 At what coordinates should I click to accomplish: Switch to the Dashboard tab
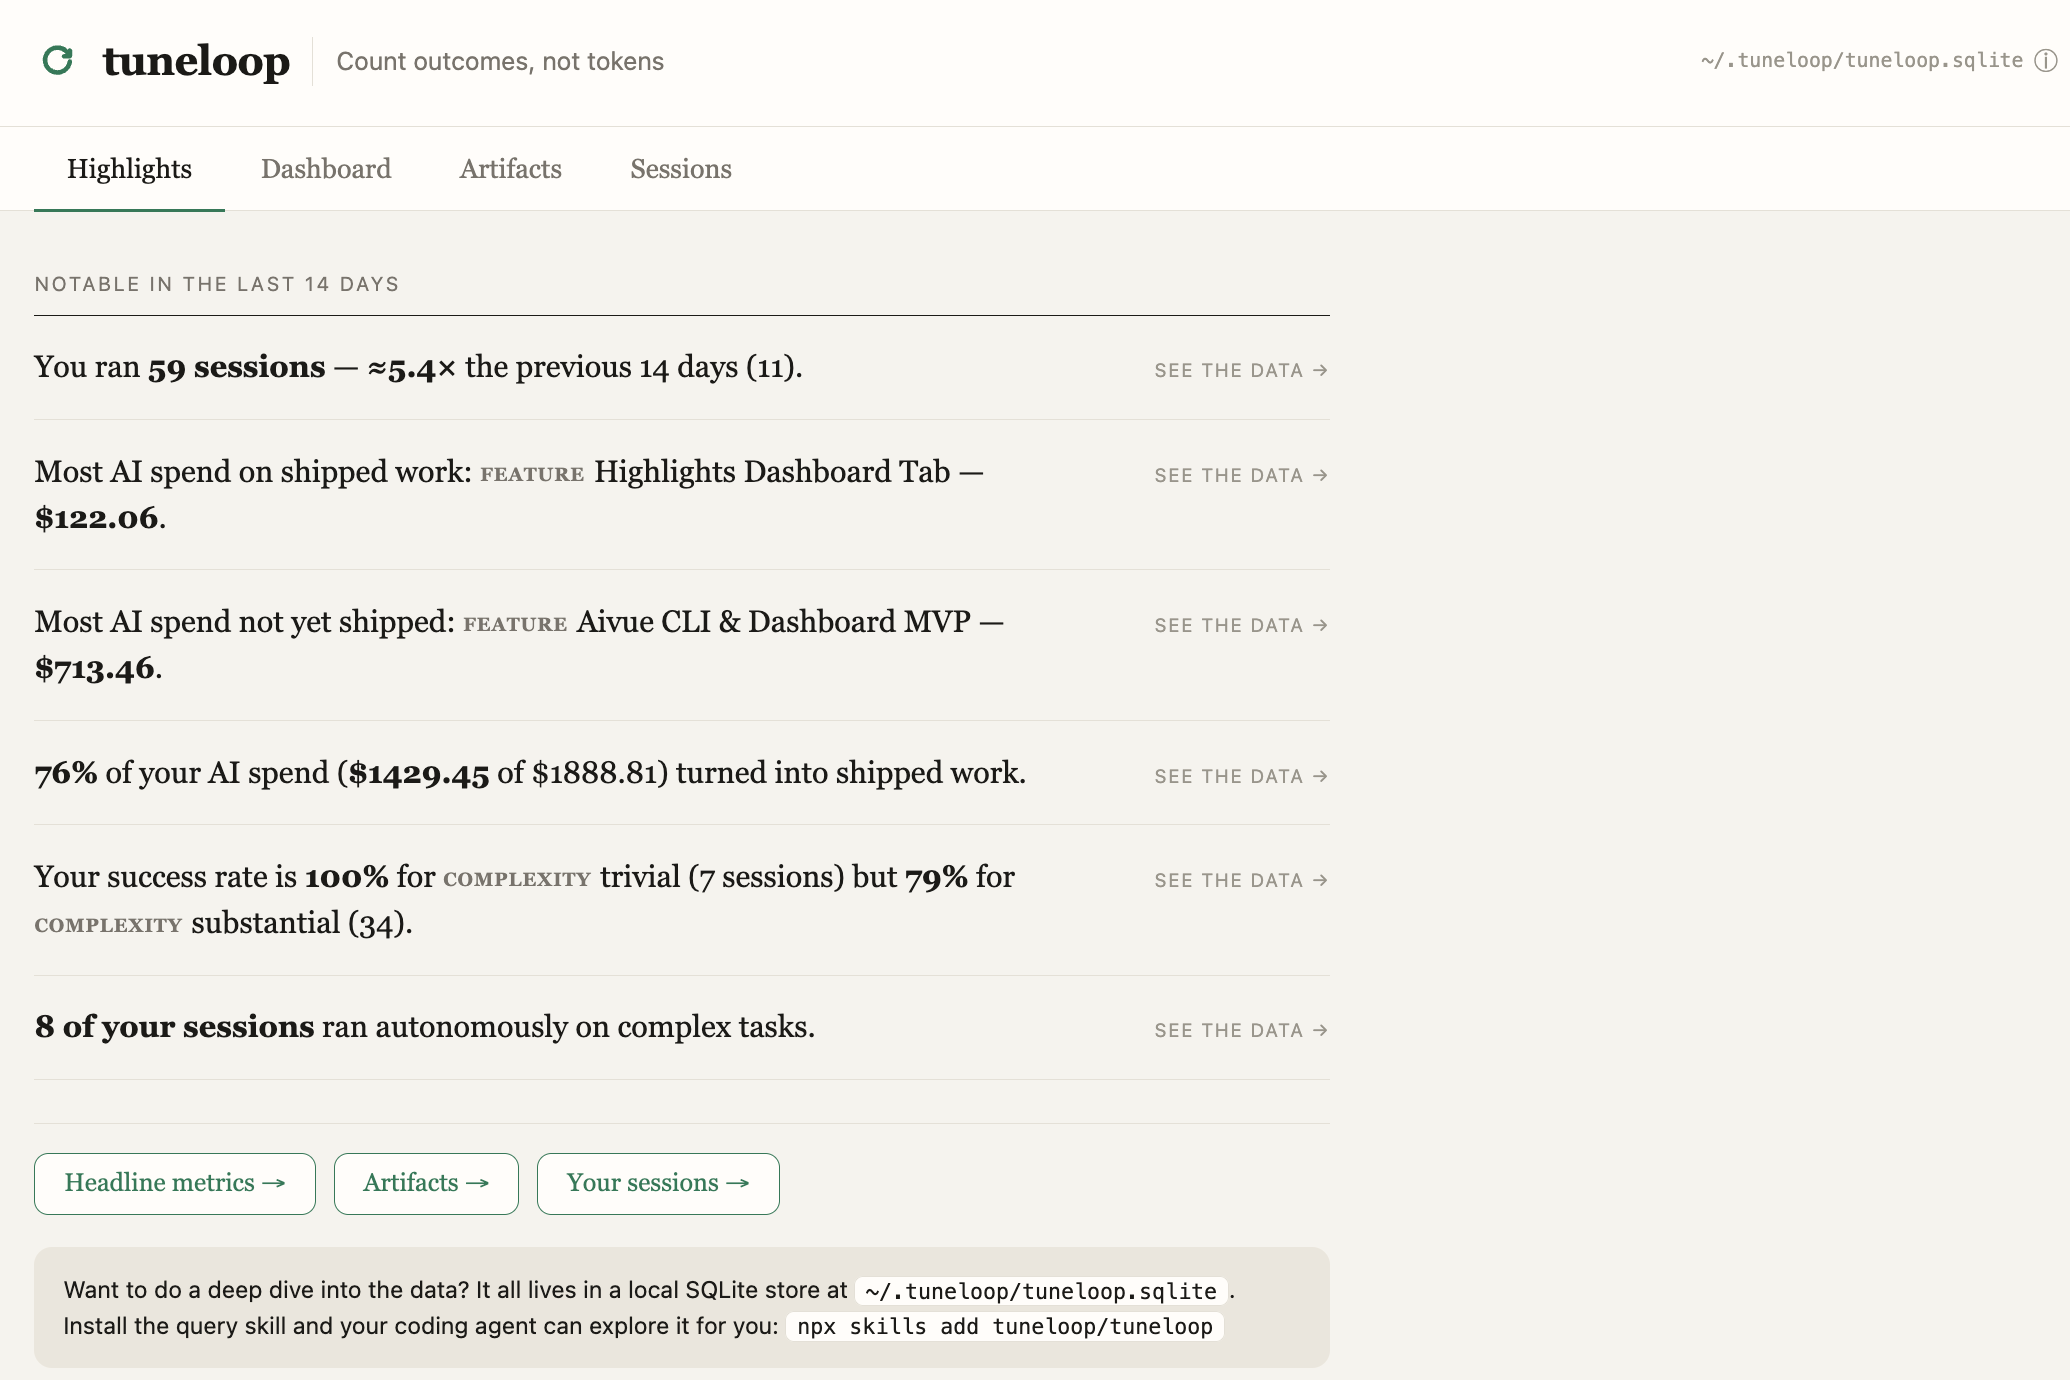click(326, 169)
